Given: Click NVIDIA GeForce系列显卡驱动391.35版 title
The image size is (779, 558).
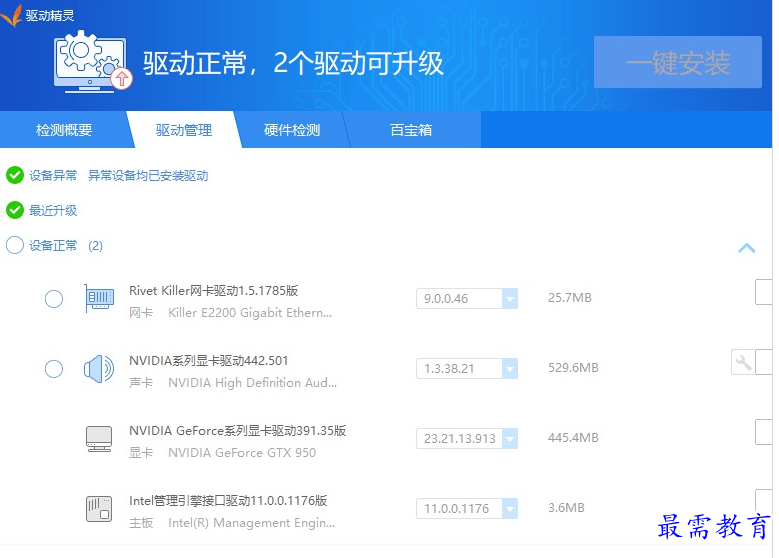Looking at the screenshot, I should (x=237, y=431).
